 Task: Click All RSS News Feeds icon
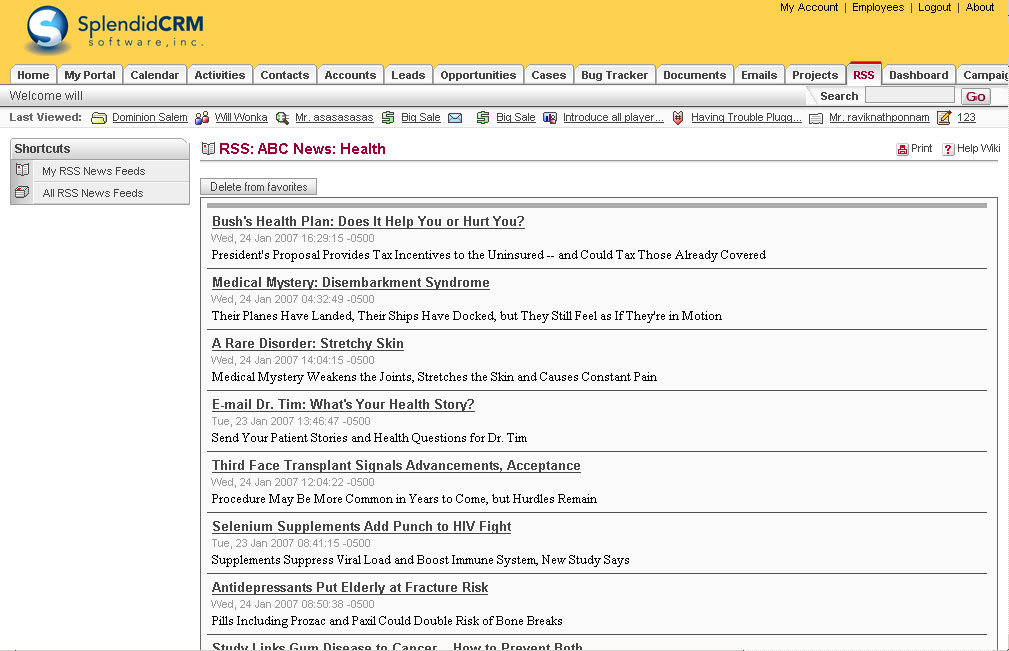pyautogui.click(x=23, y=193)
